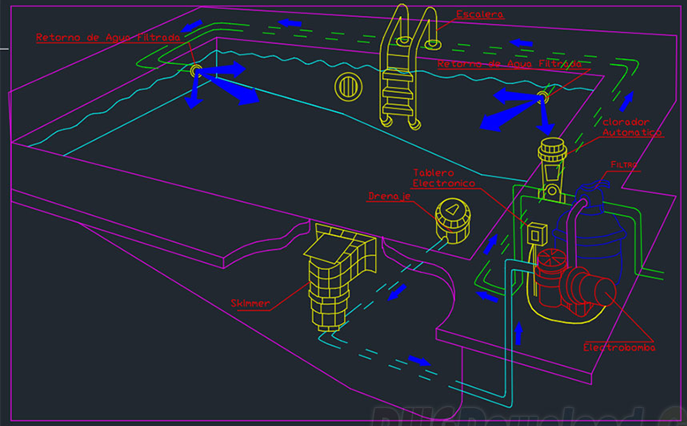This screenshot has width=687, height=426.
Task: Click "Retorno de Agua Filtrada" label below Escalera
Action: click(x=509, y=64)
